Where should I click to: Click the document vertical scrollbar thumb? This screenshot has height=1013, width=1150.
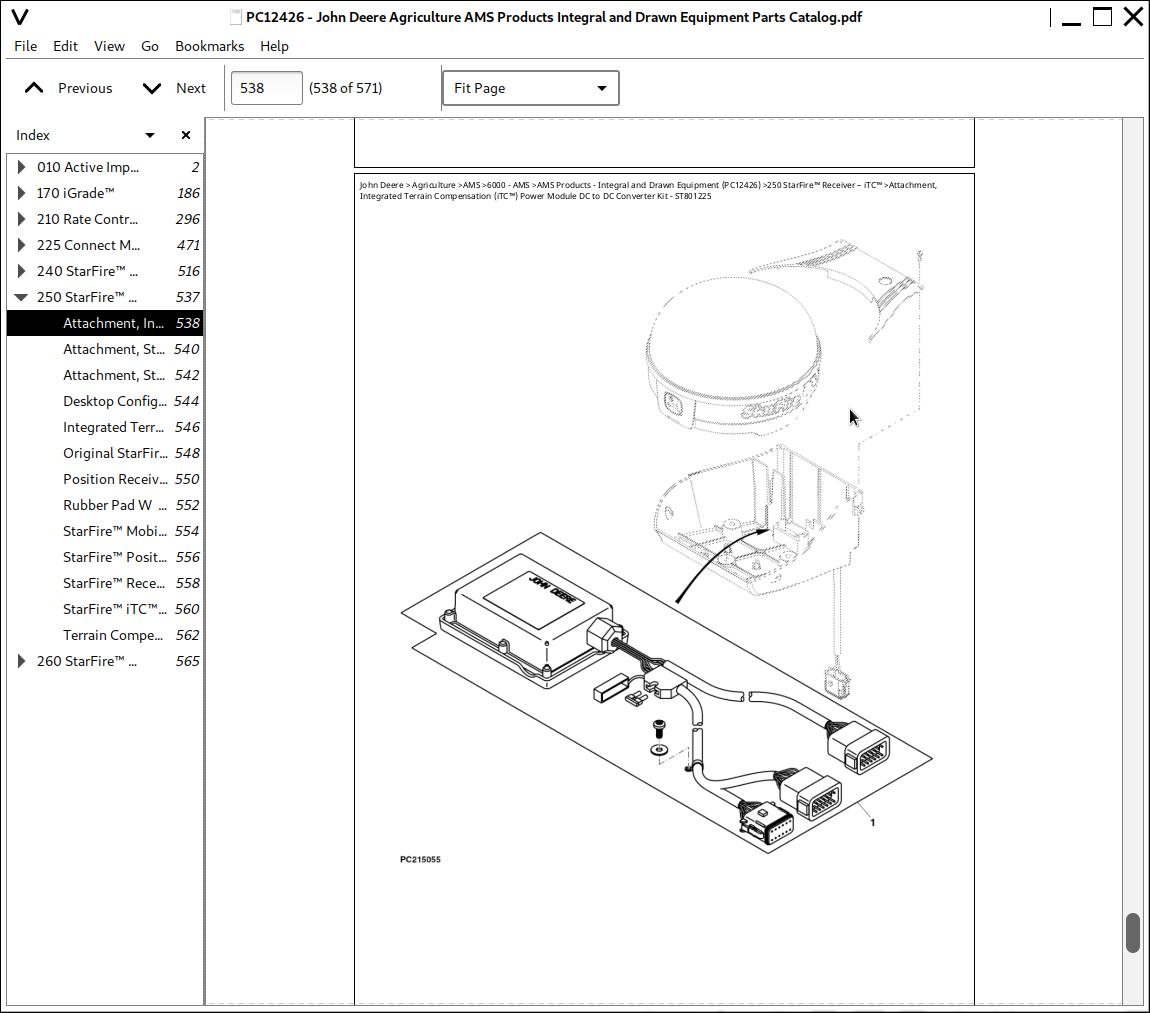(1132, 932)
